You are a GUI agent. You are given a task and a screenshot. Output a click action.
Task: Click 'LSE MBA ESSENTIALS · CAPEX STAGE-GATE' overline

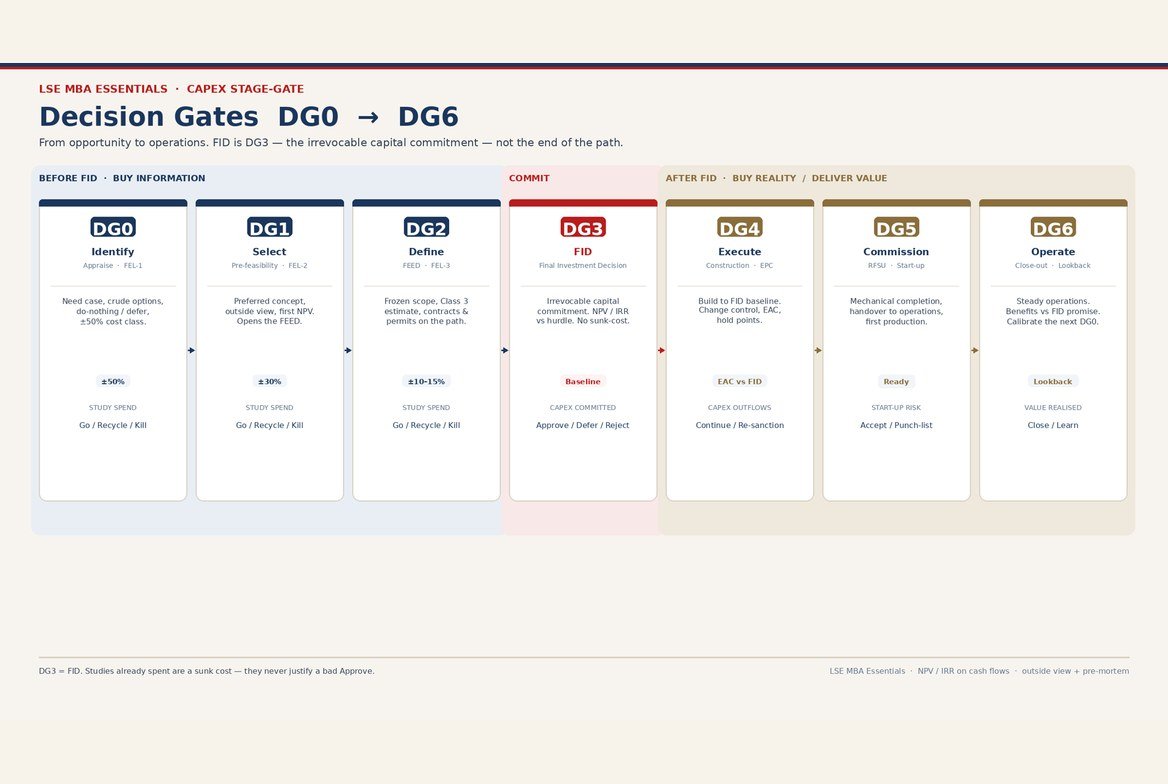pyautogui.click(x=171, y=89)
